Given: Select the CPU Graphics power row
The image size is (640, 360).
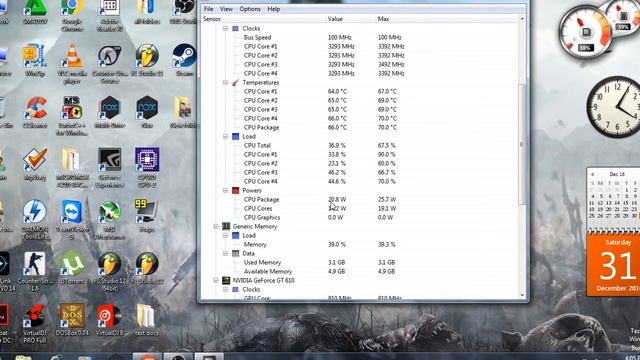Looking at the screenshot, I should click(x=359, y=217).
